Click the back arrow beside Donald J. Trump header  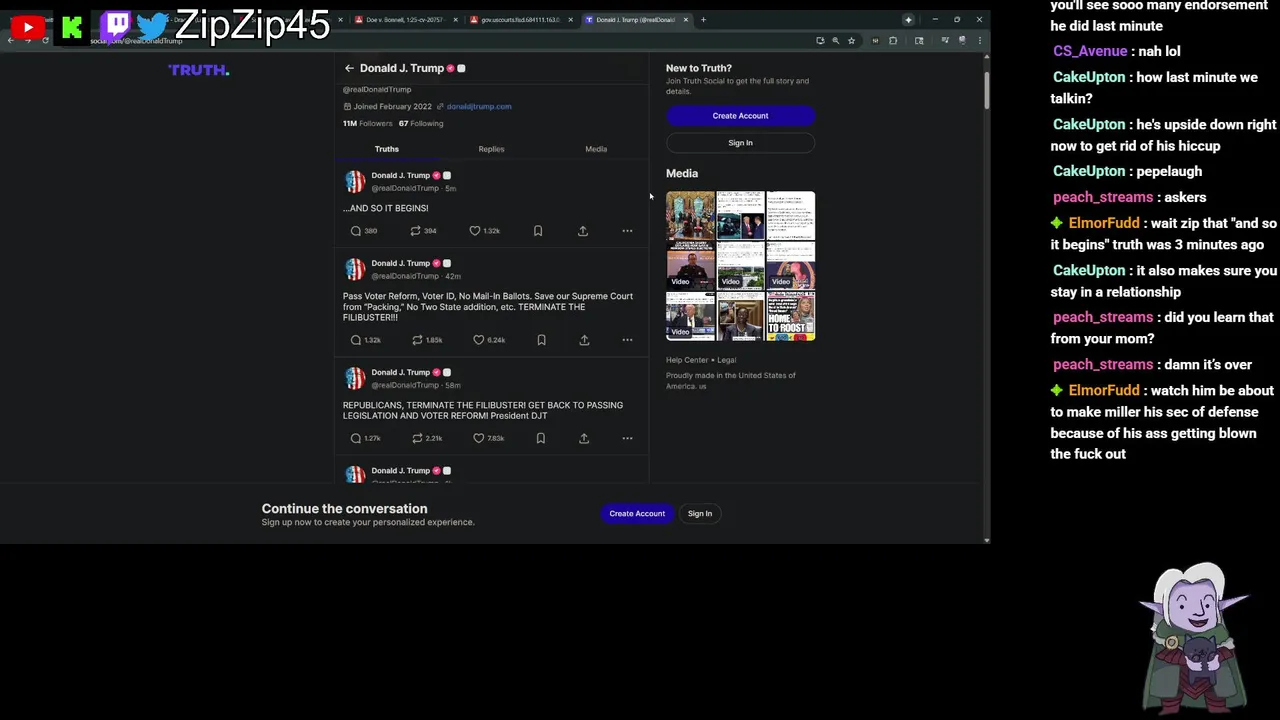point(349,68)
